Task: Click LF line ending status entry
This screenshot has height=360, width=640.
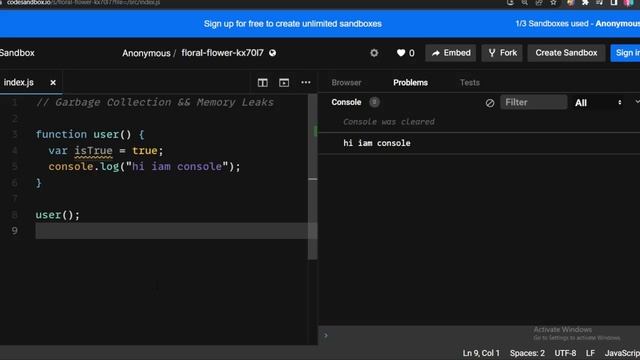Action: pyautogui.click(x=590, y=353)
